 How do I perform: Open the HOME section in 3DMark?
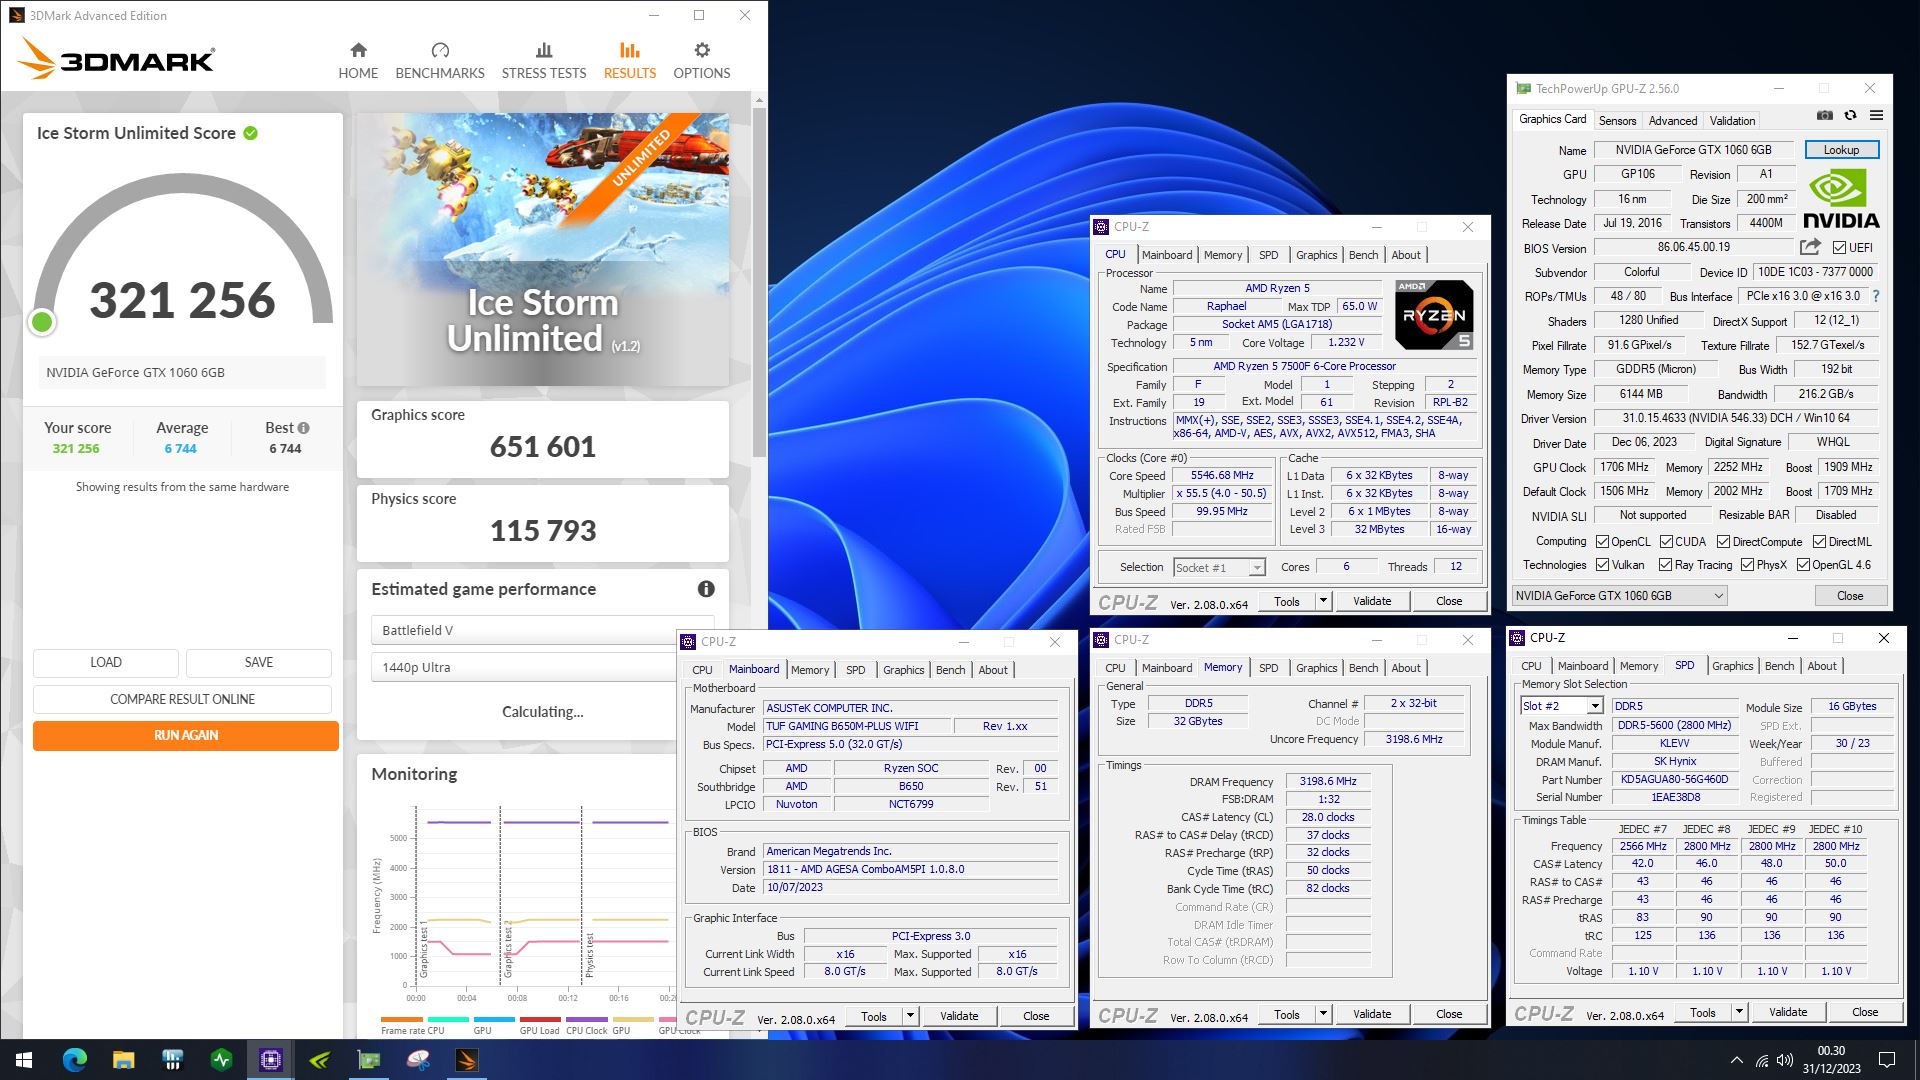358,61
